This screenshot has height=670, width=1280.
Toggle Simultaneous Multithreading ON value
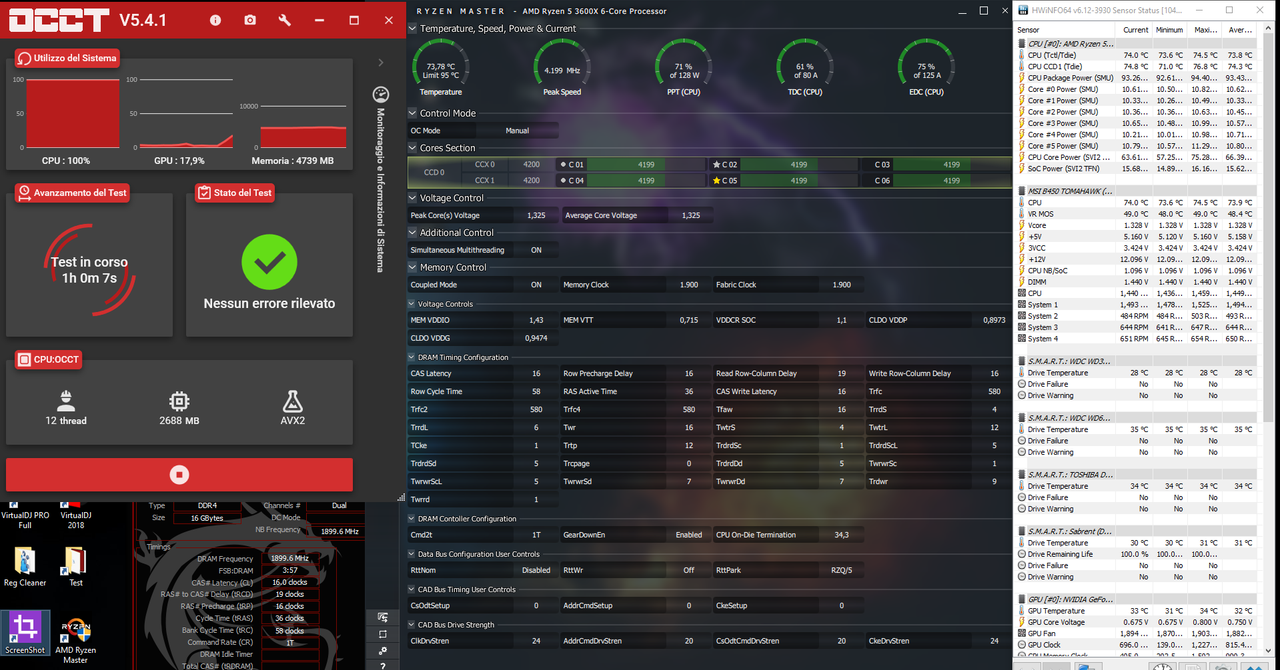click(536, 250)
